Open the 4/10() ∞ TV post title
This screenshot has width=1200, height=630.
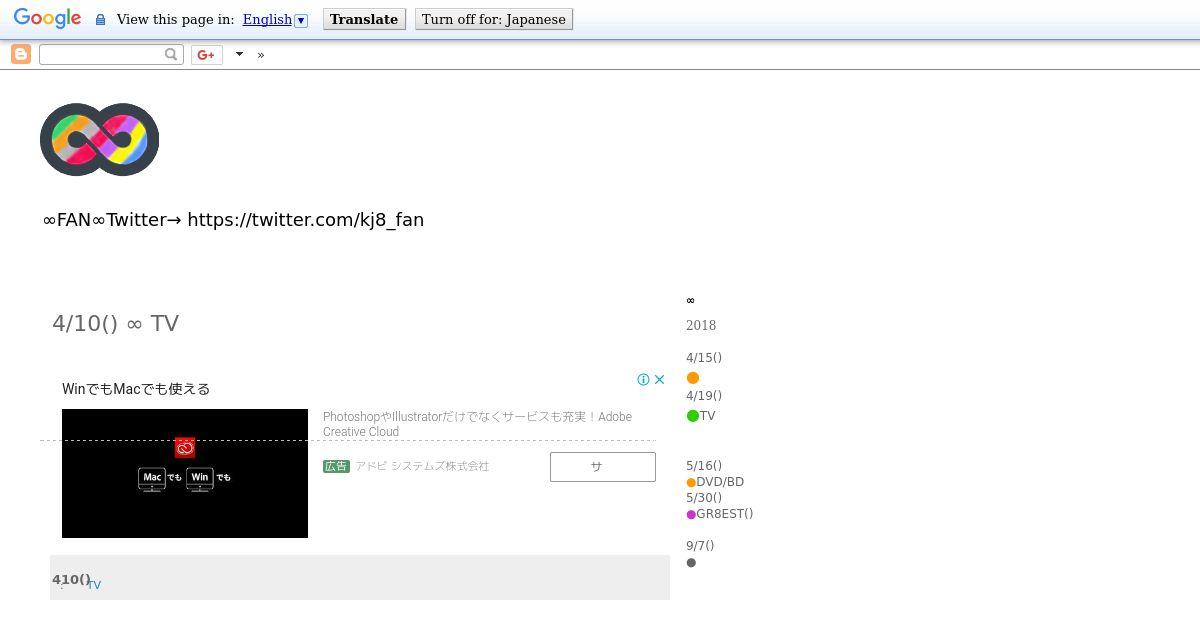115,323
